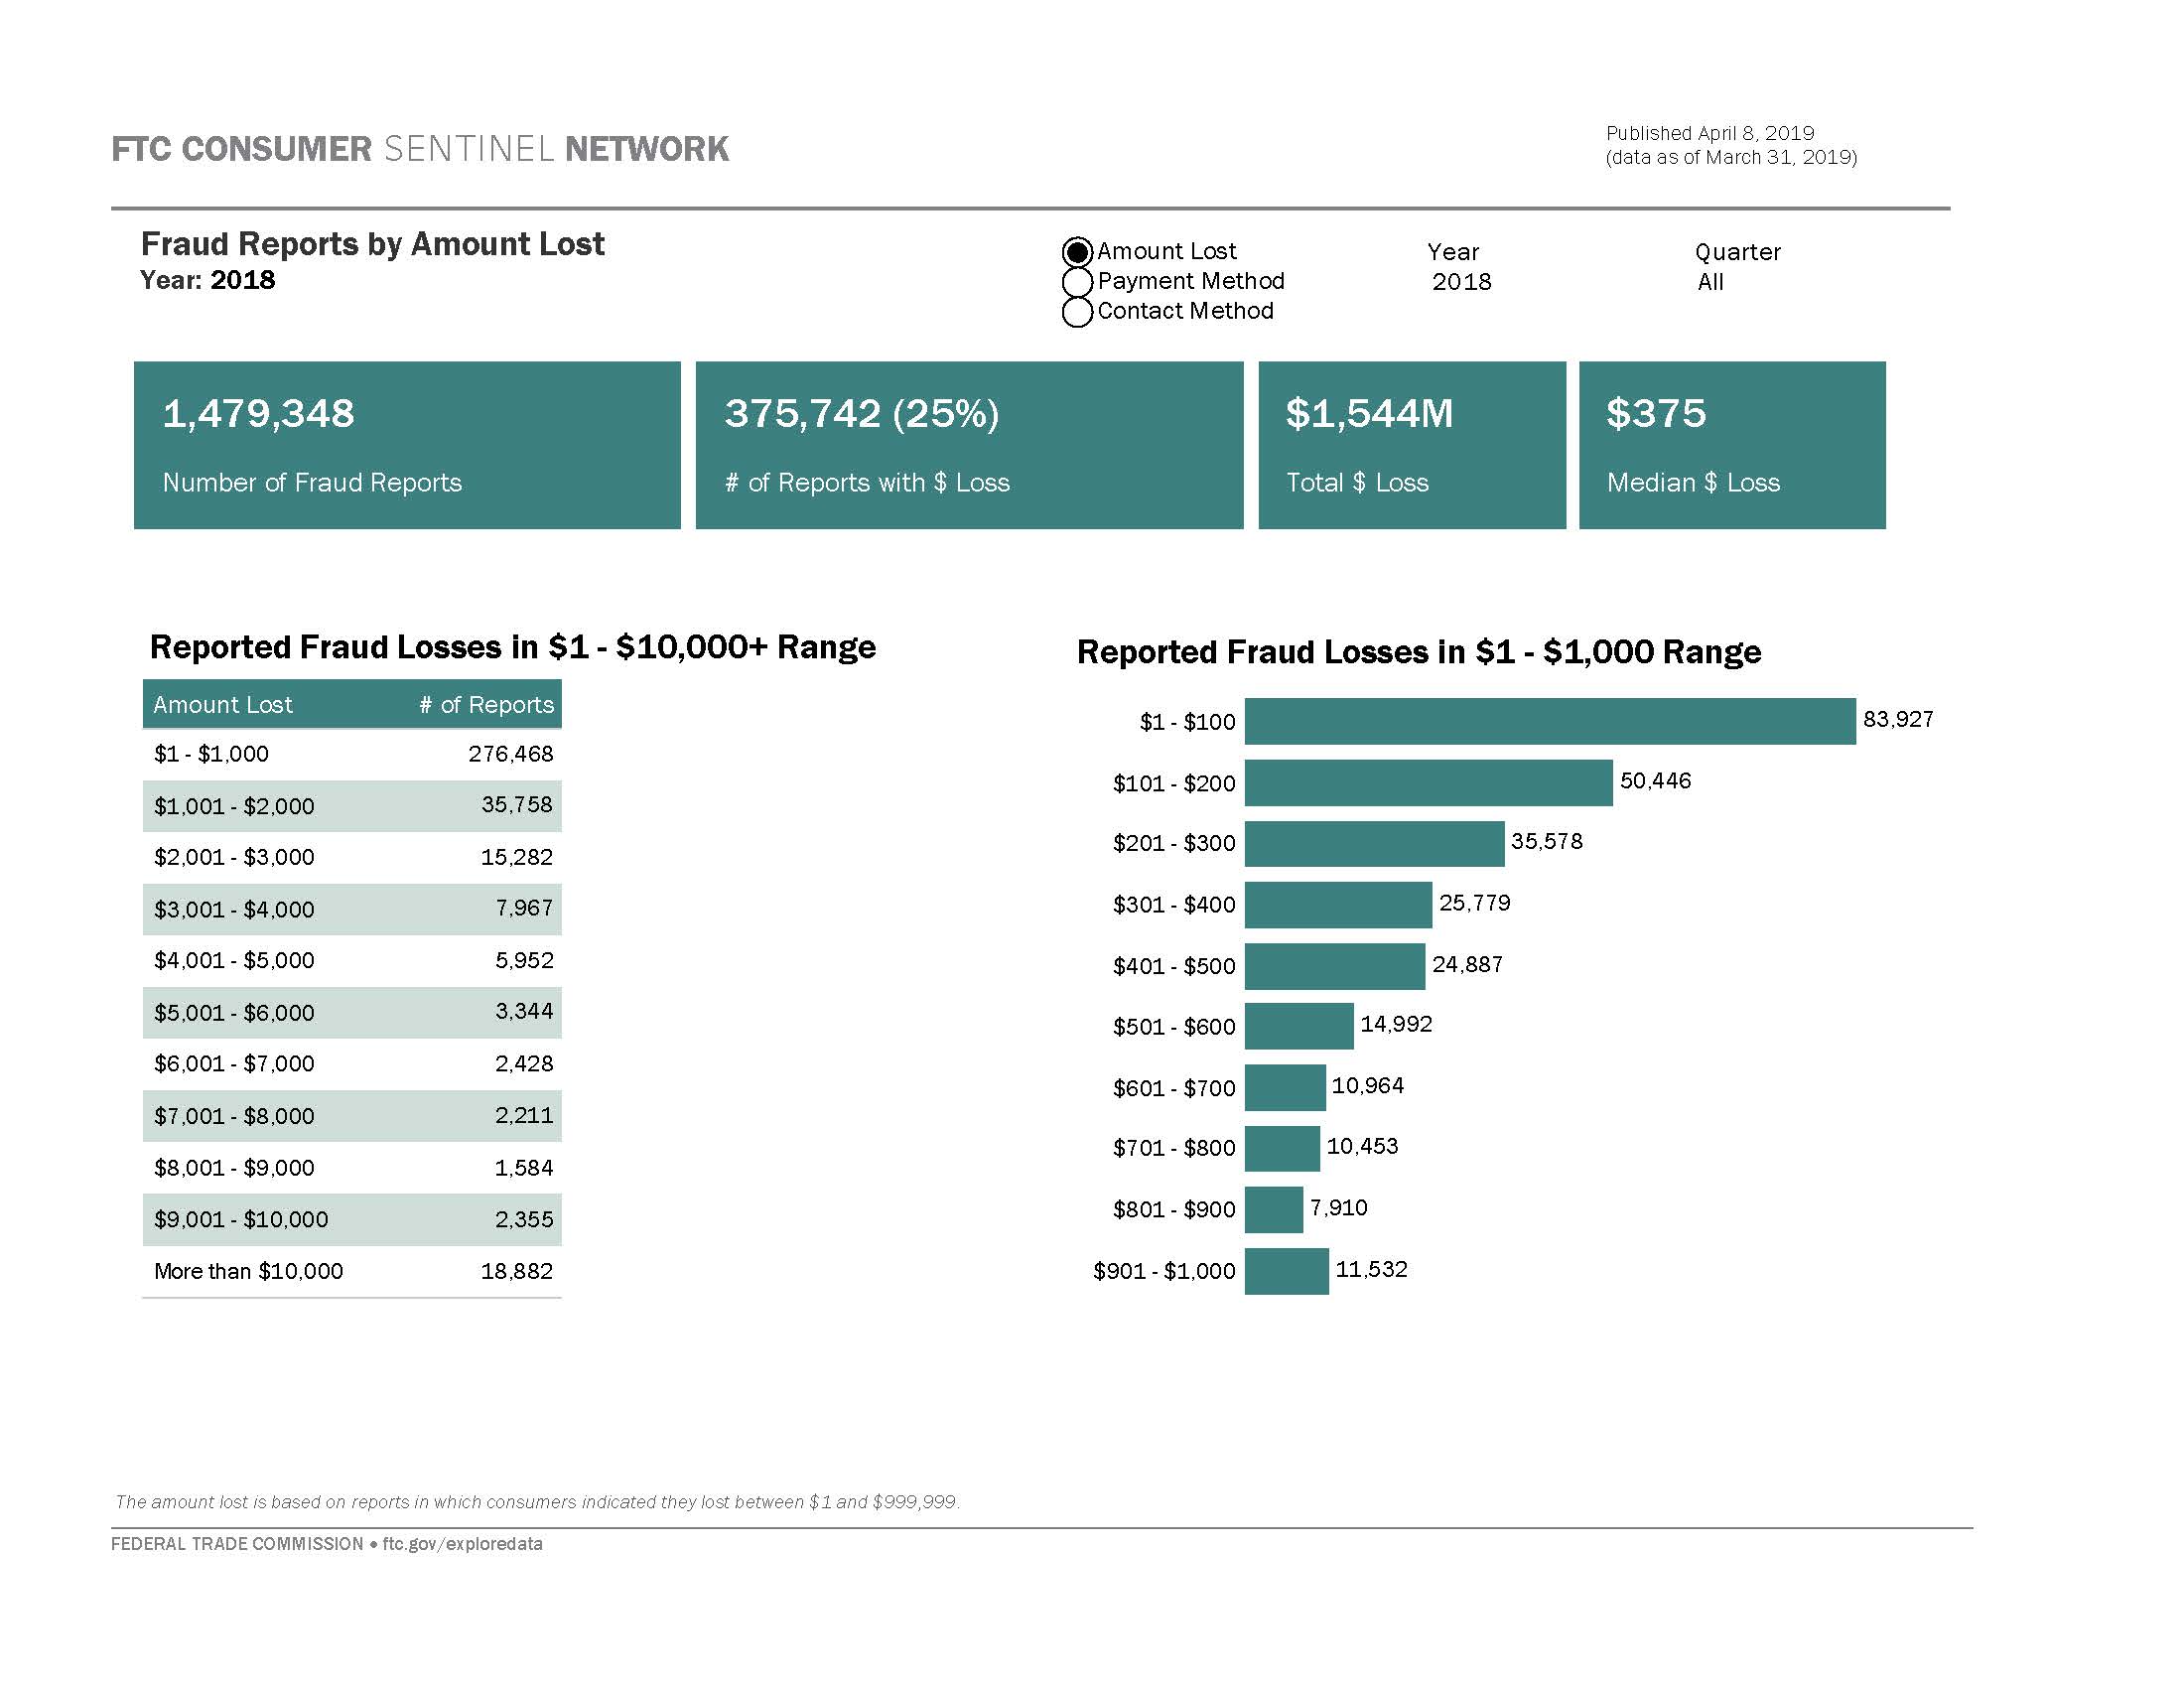Select the $901 - $1,000 bar
This screenshot has height=1688, width=2184.
click(x=1287, y=1271)
